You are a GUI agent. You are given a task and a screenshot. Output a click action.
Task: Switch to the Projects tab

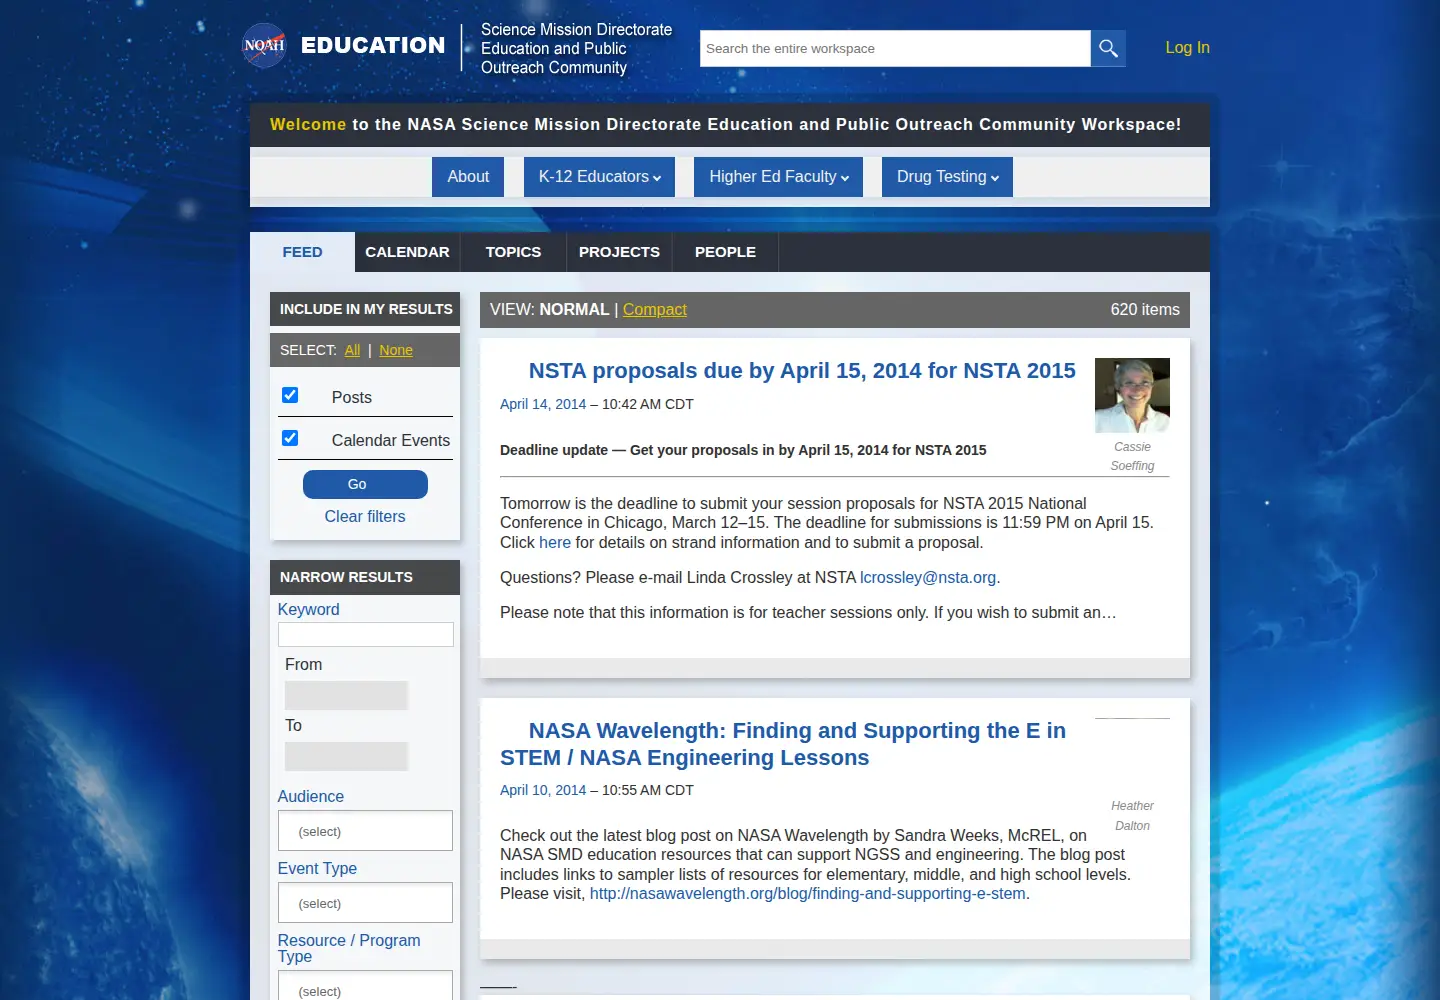click(x=619, y=252)
